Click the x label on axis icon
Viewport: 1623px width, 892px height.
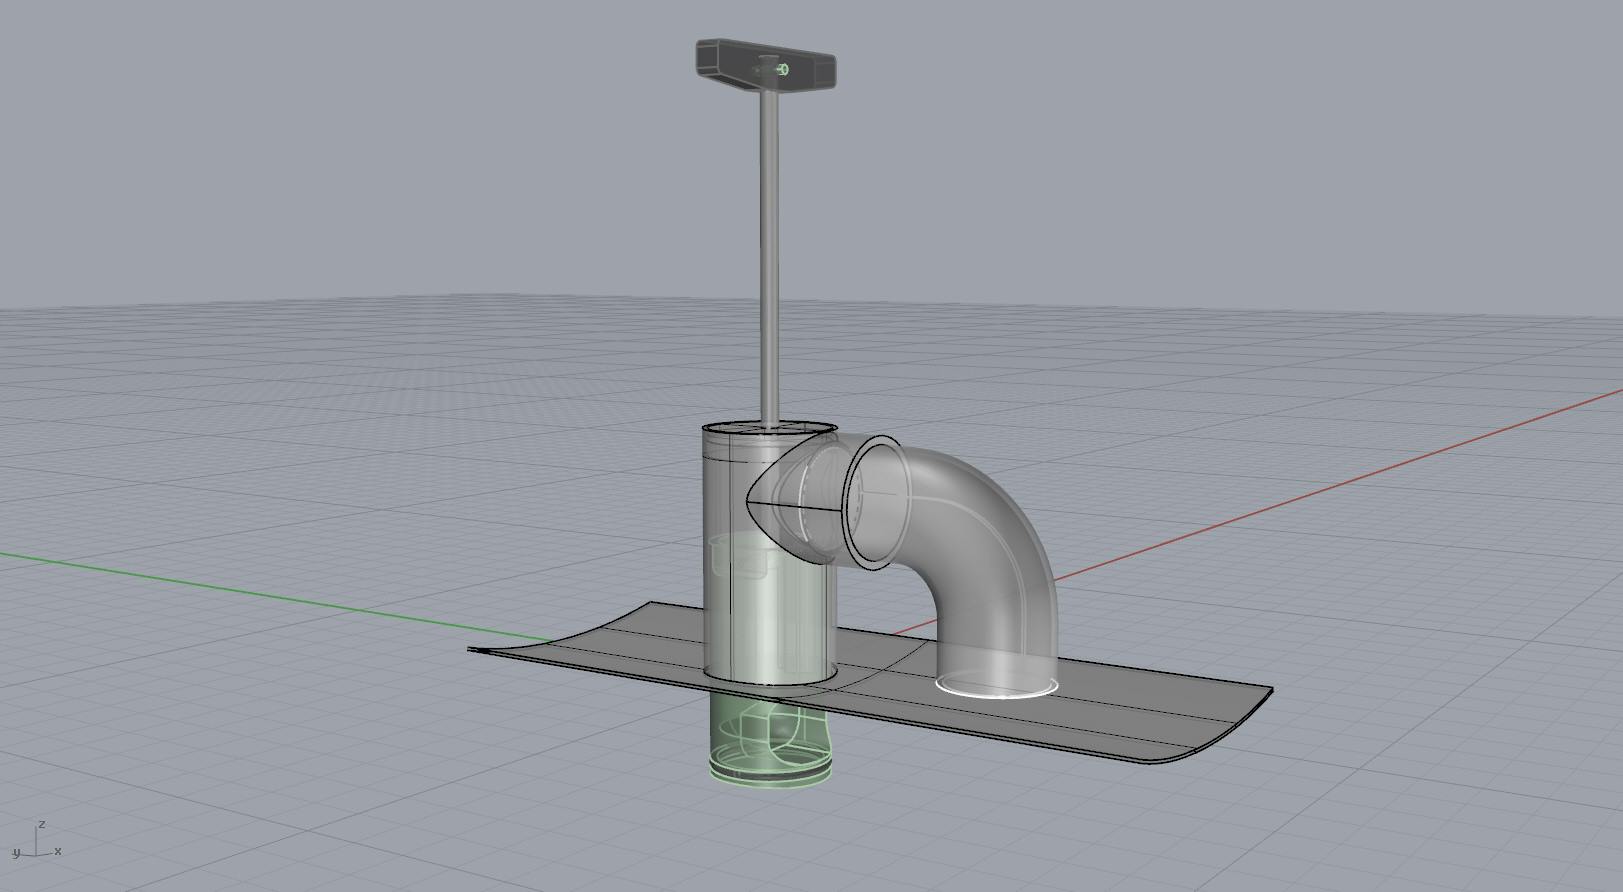[x=58, y=851]
